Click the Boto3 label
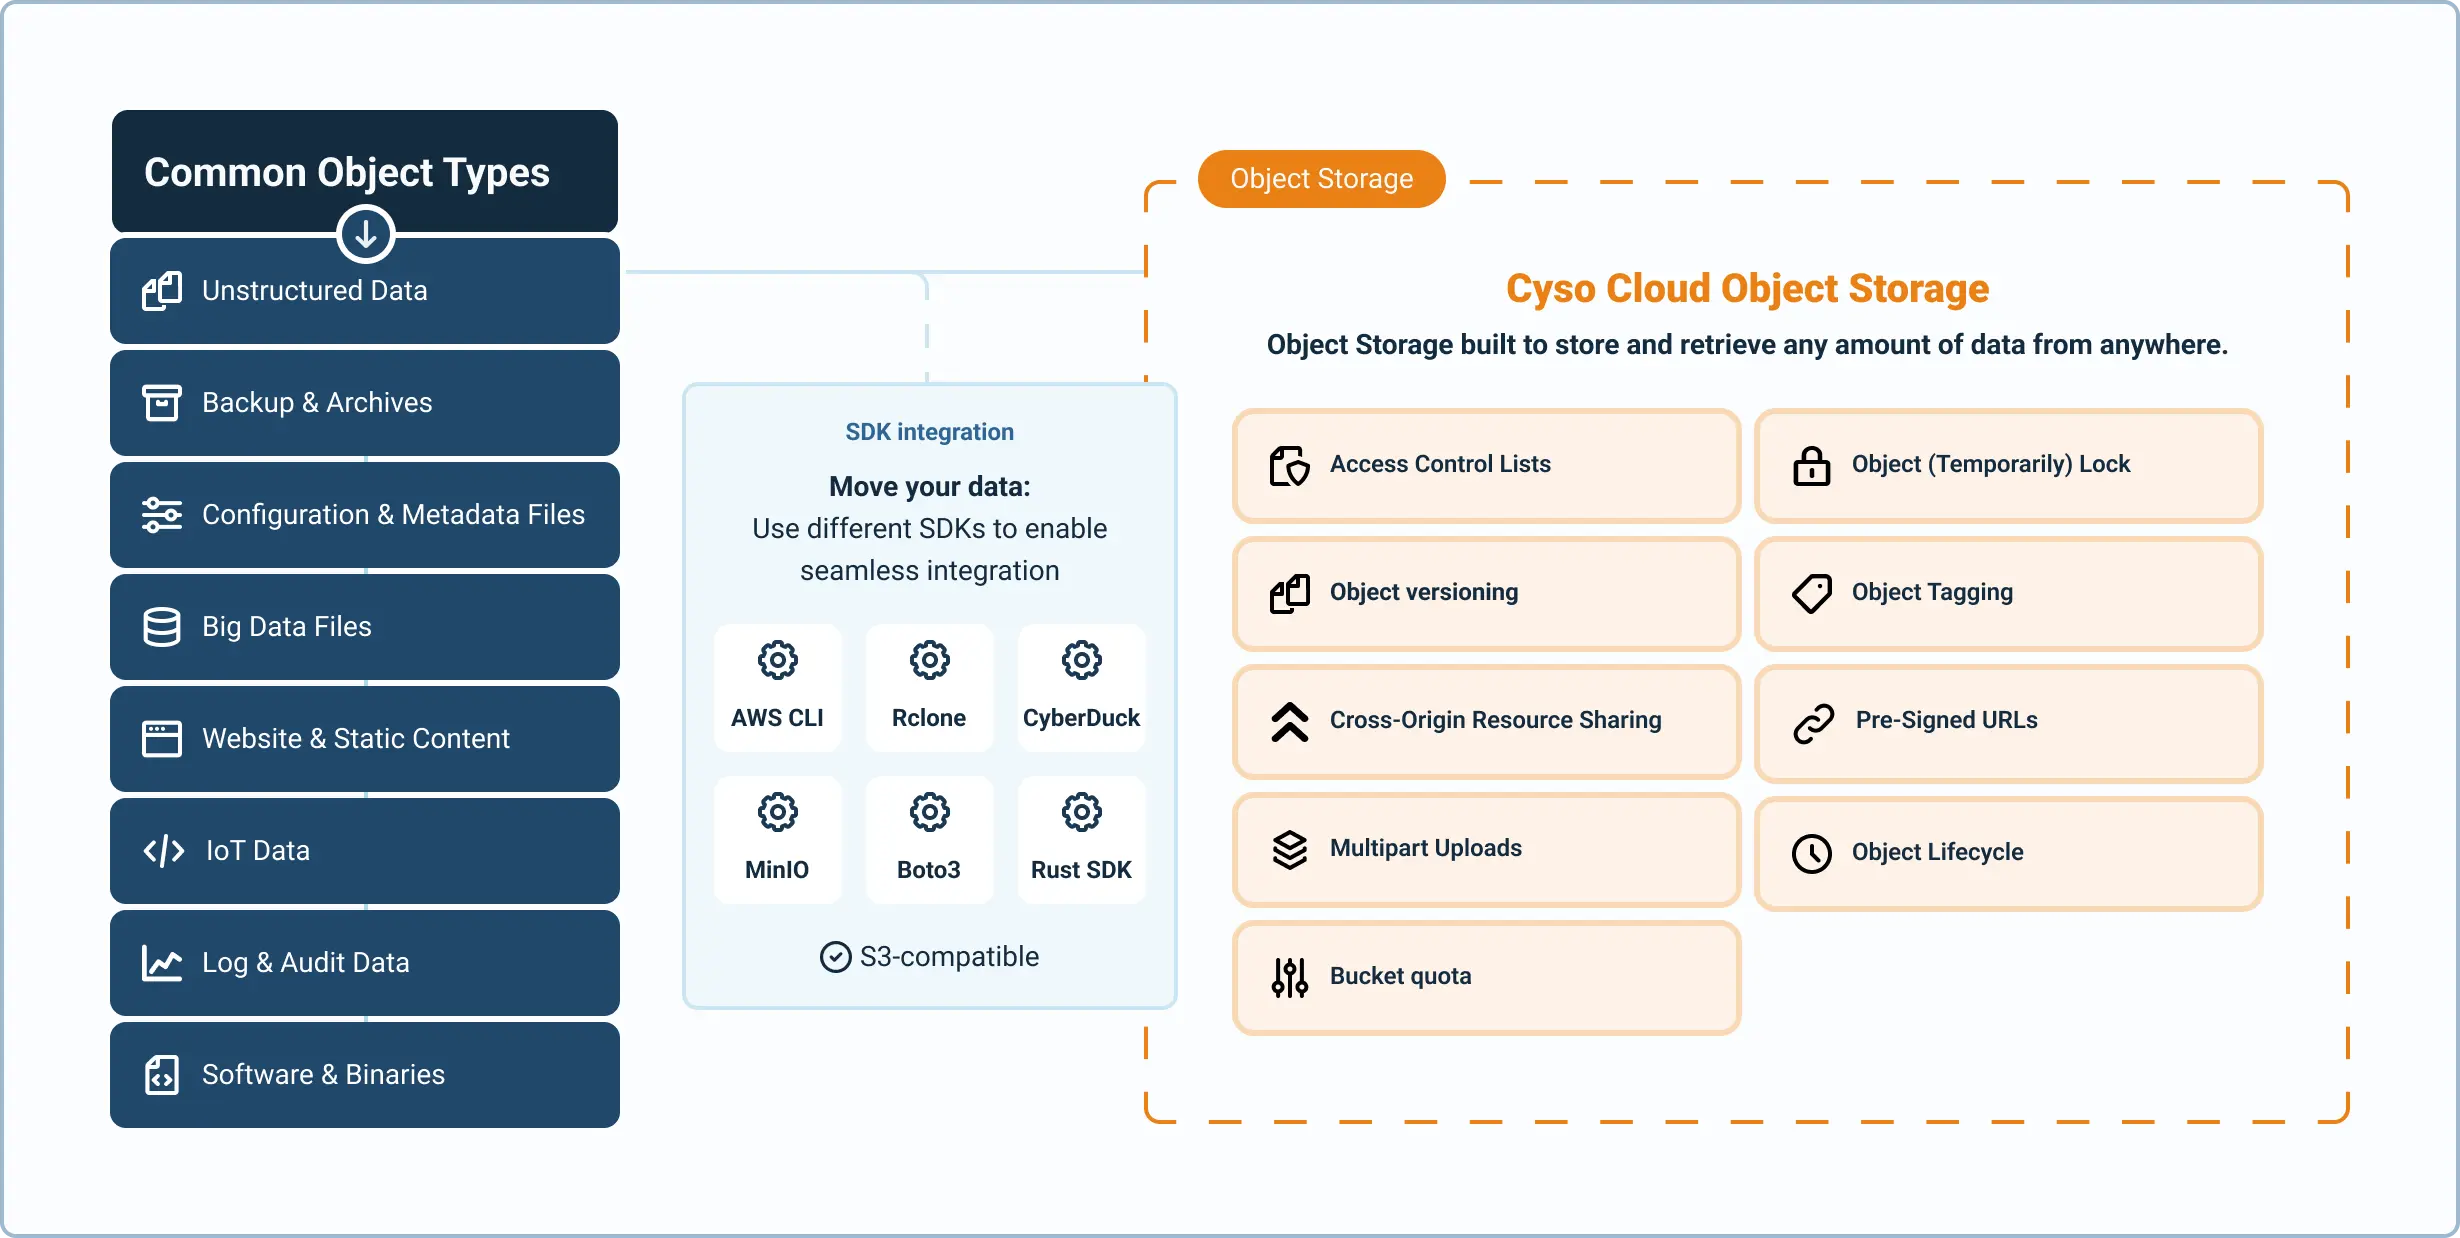This screenshot has width=2460, height=1238. click(929, 870)
